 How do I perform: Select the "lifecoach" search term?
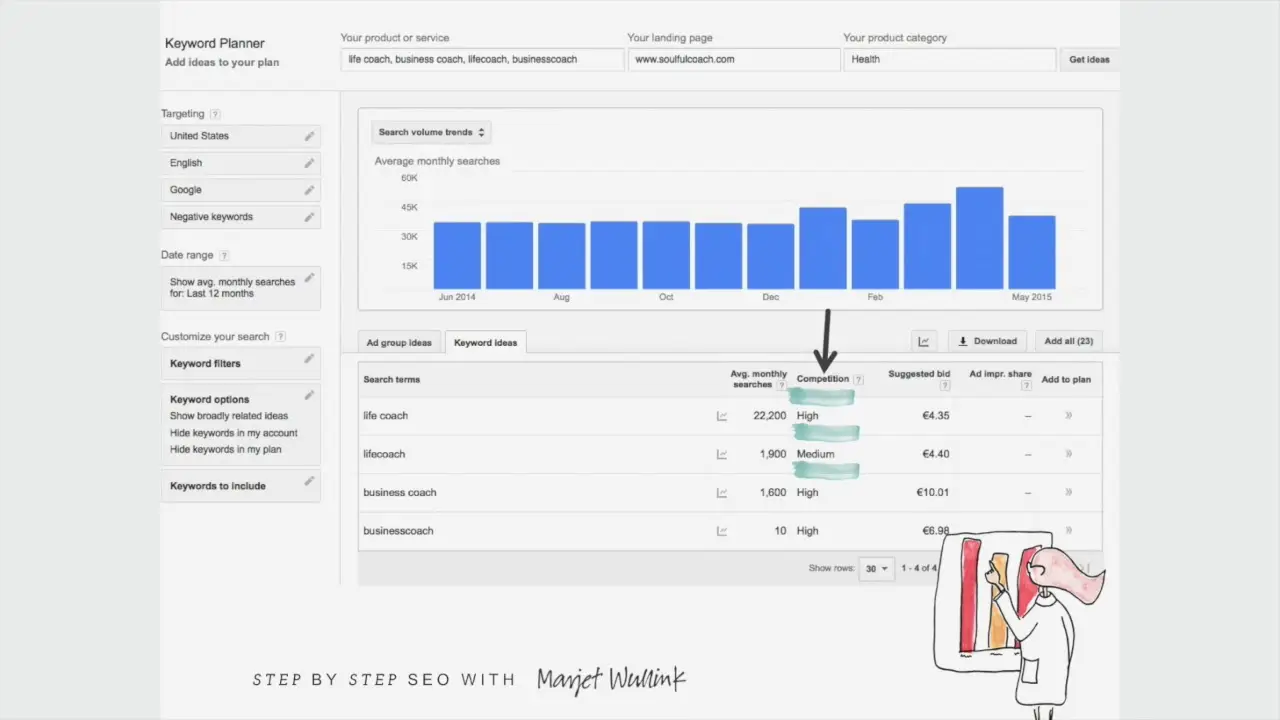point(384,454)
